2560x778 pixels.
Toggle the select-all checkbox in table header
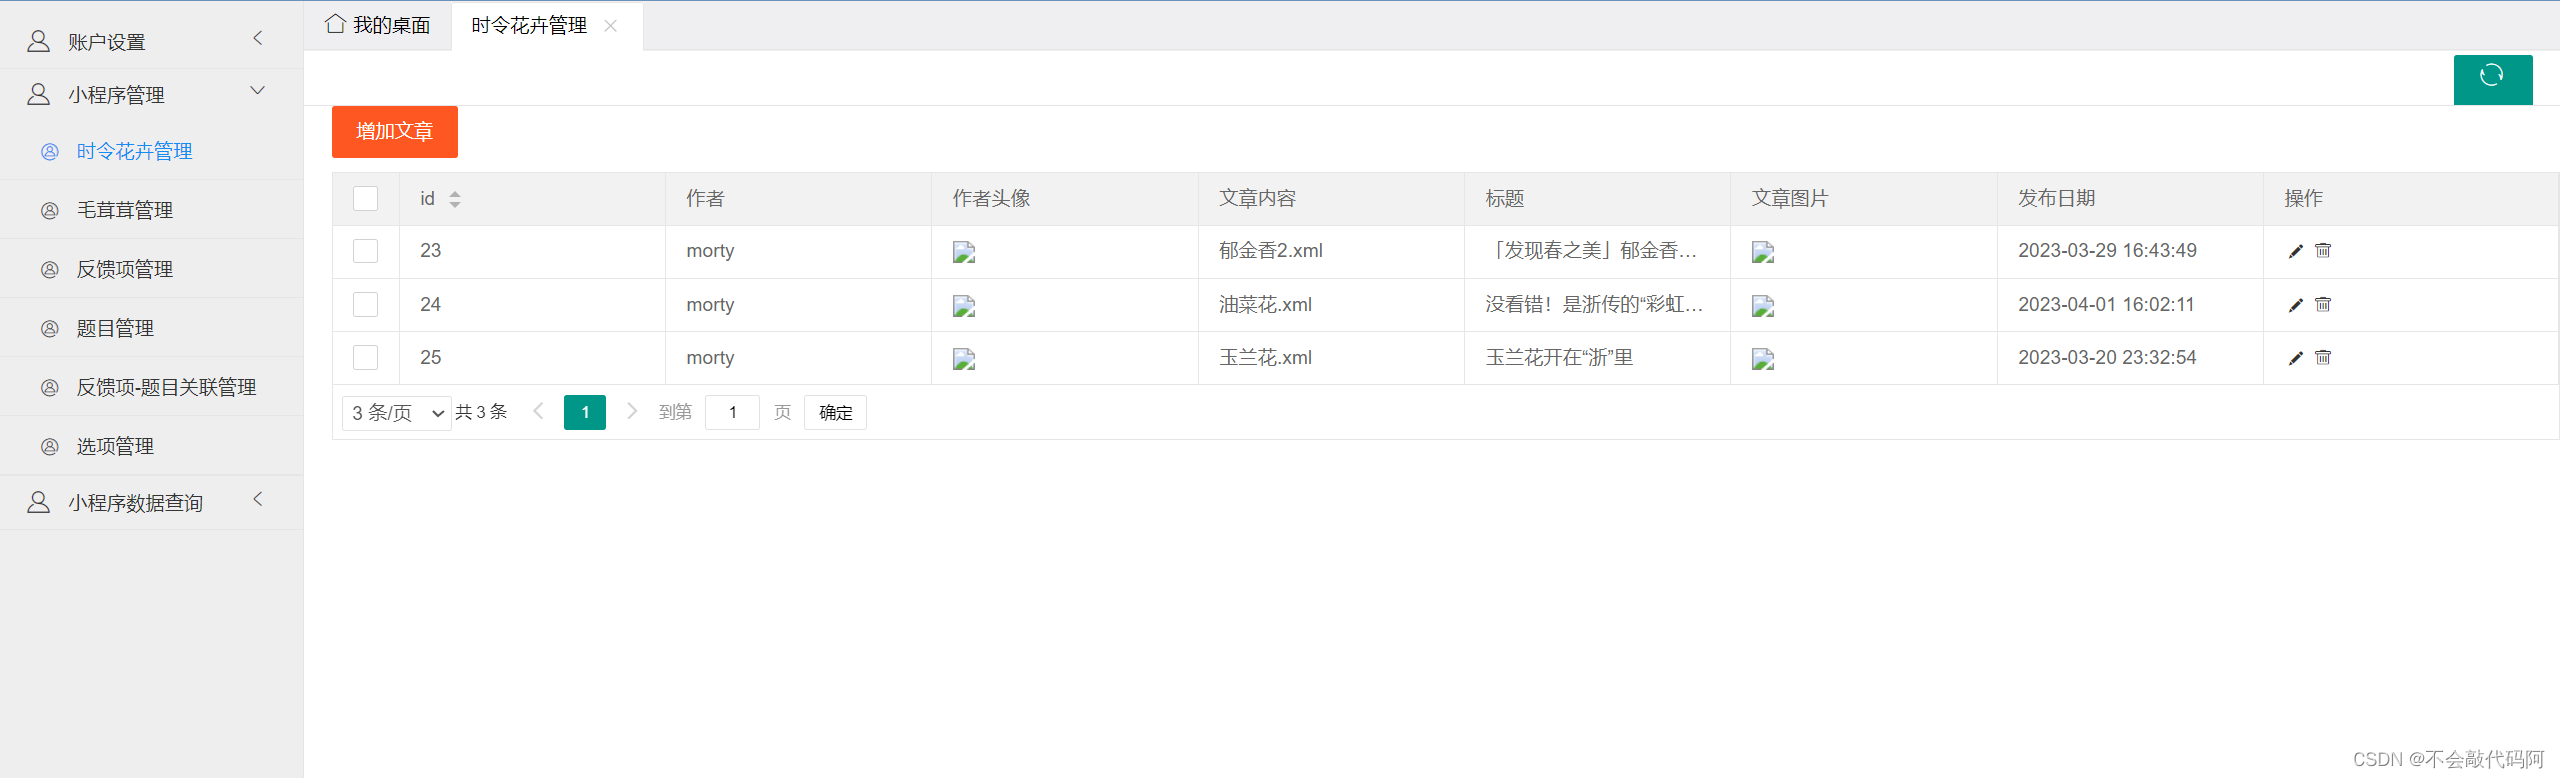pyautogui.click(x=366, y=198)
